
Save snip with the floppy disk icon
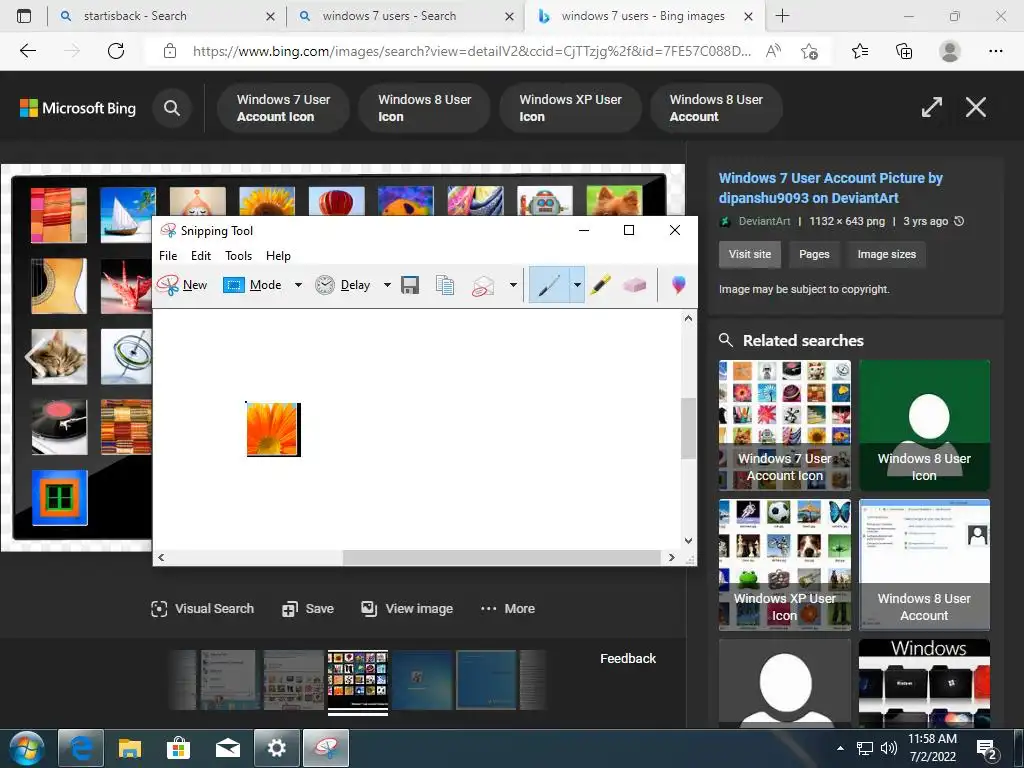click(x=410, y=285)
